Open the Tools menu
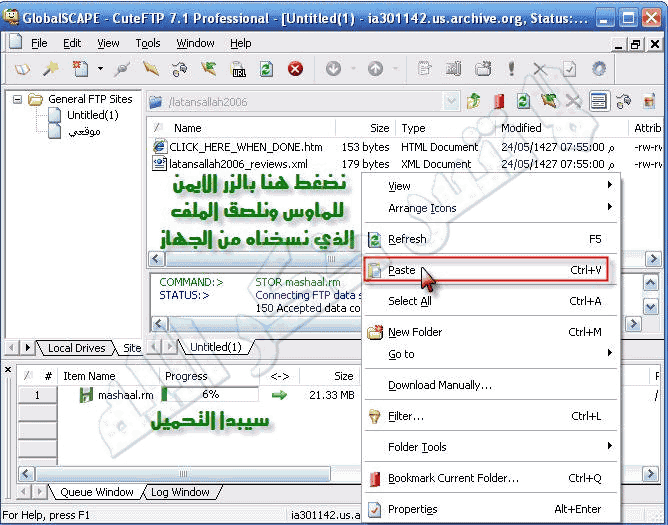Viewport: 668px width, 525px height. [148, 43]
